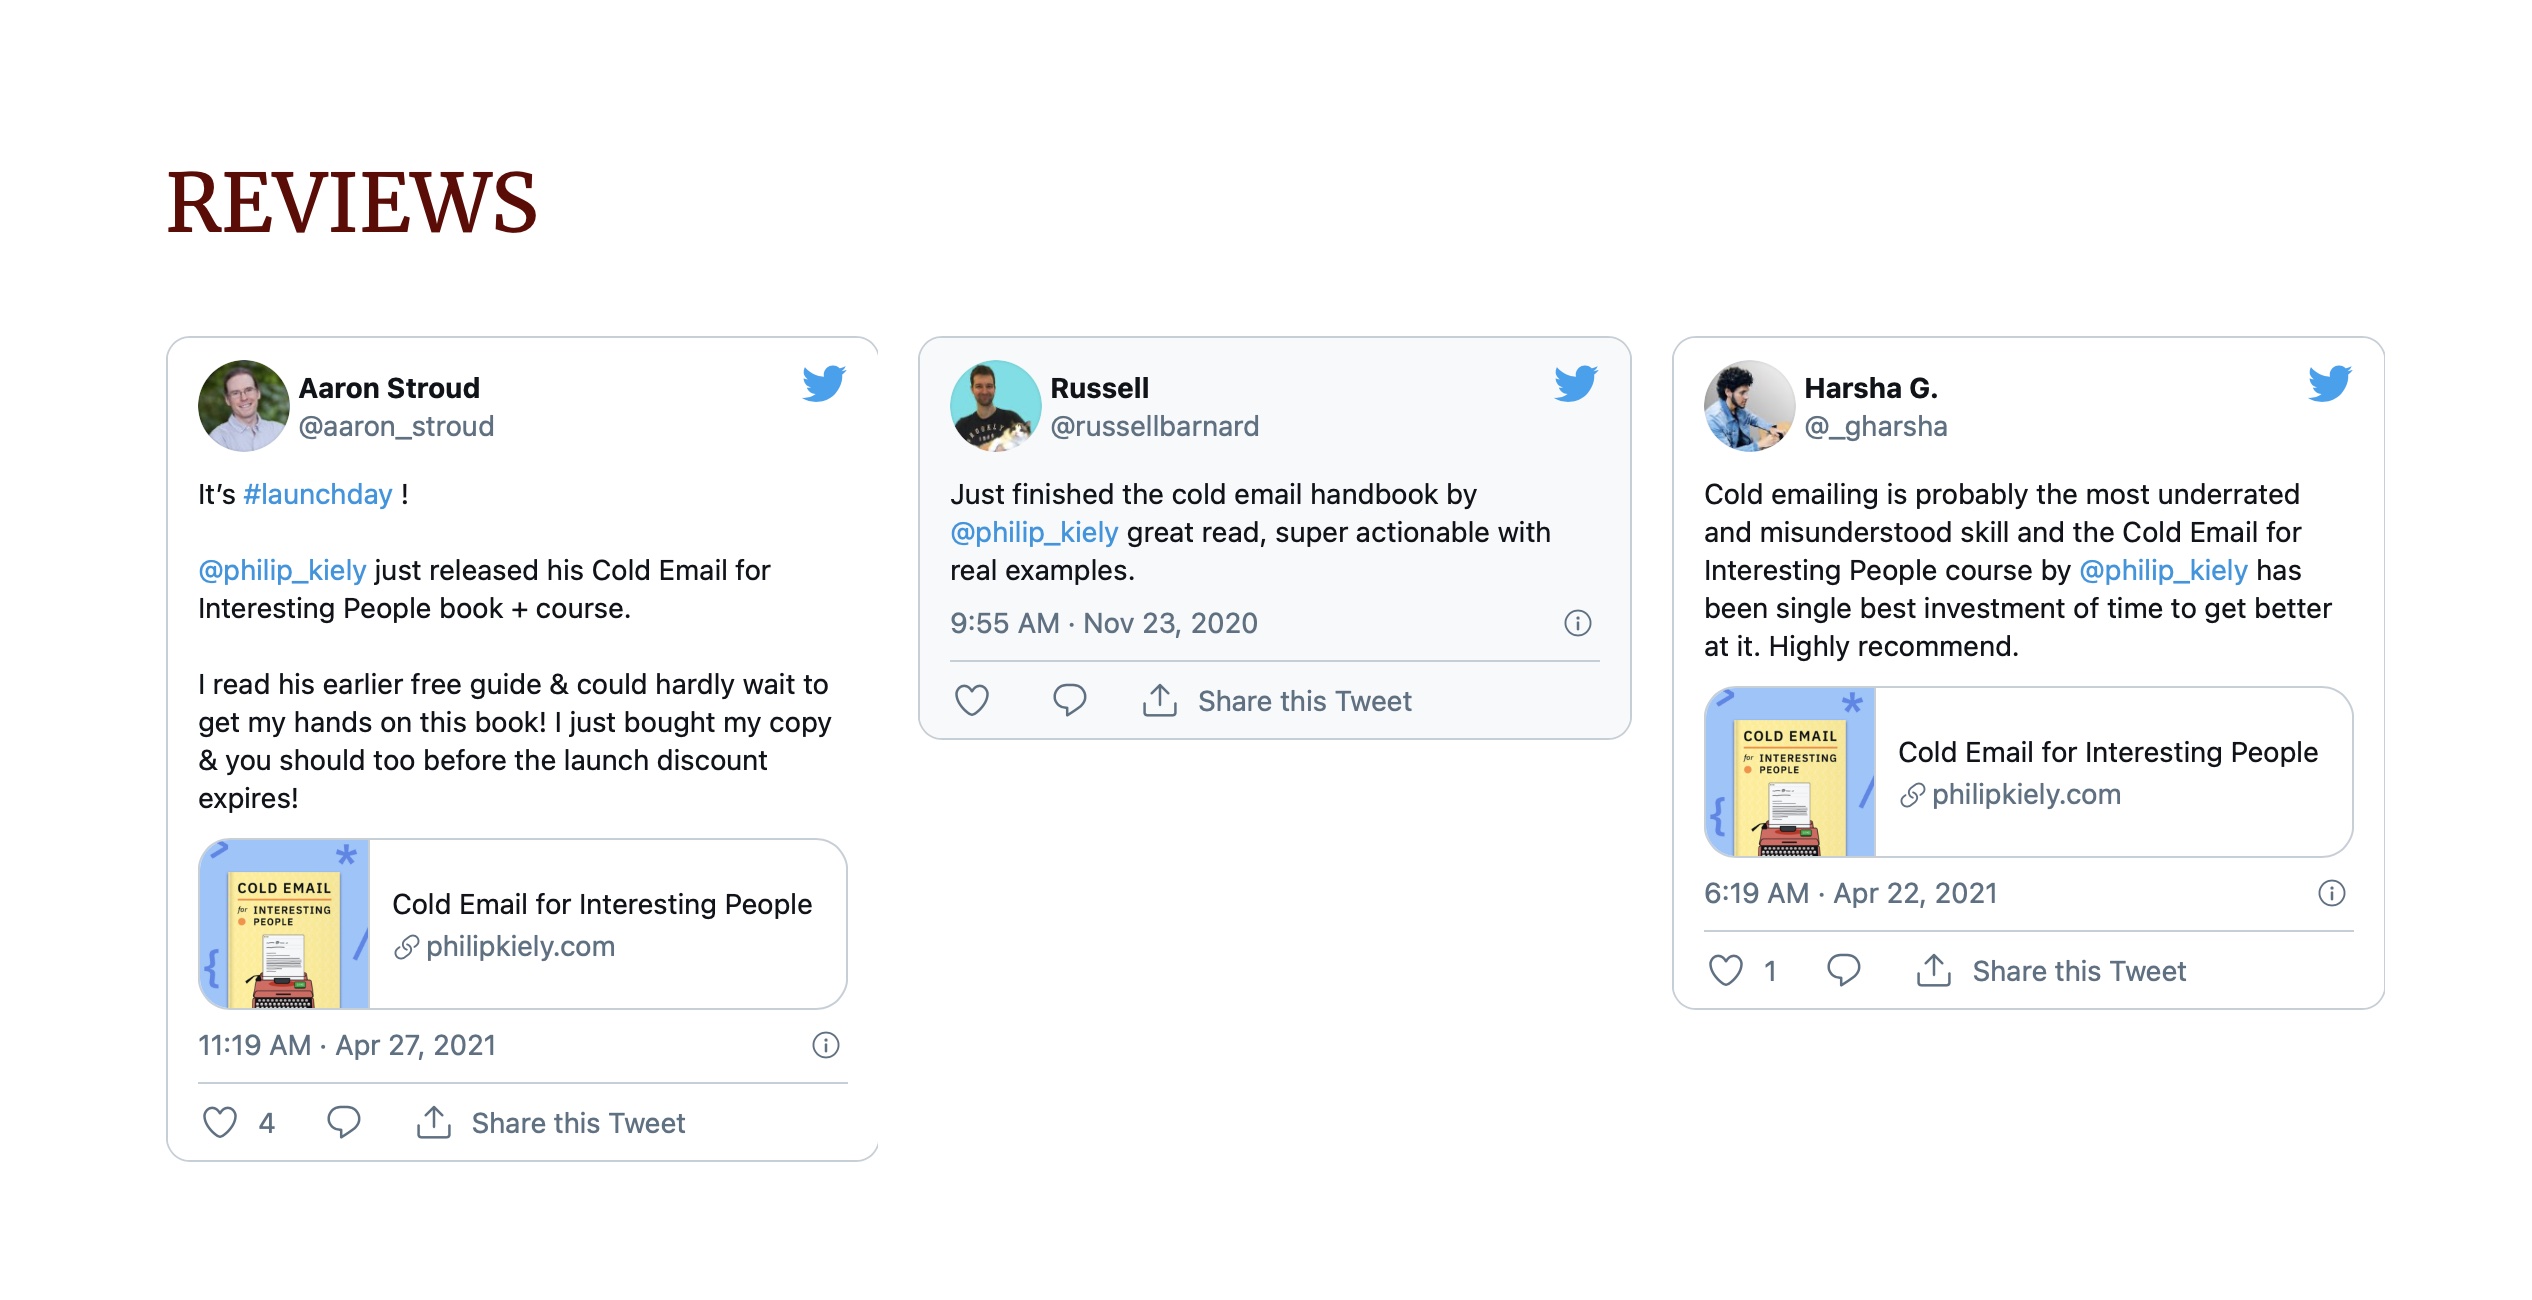Click the Twitter bird on Harsha G.'s tweet
The width and height of the screenshot is (2532, 1300).
[2329, 384]
